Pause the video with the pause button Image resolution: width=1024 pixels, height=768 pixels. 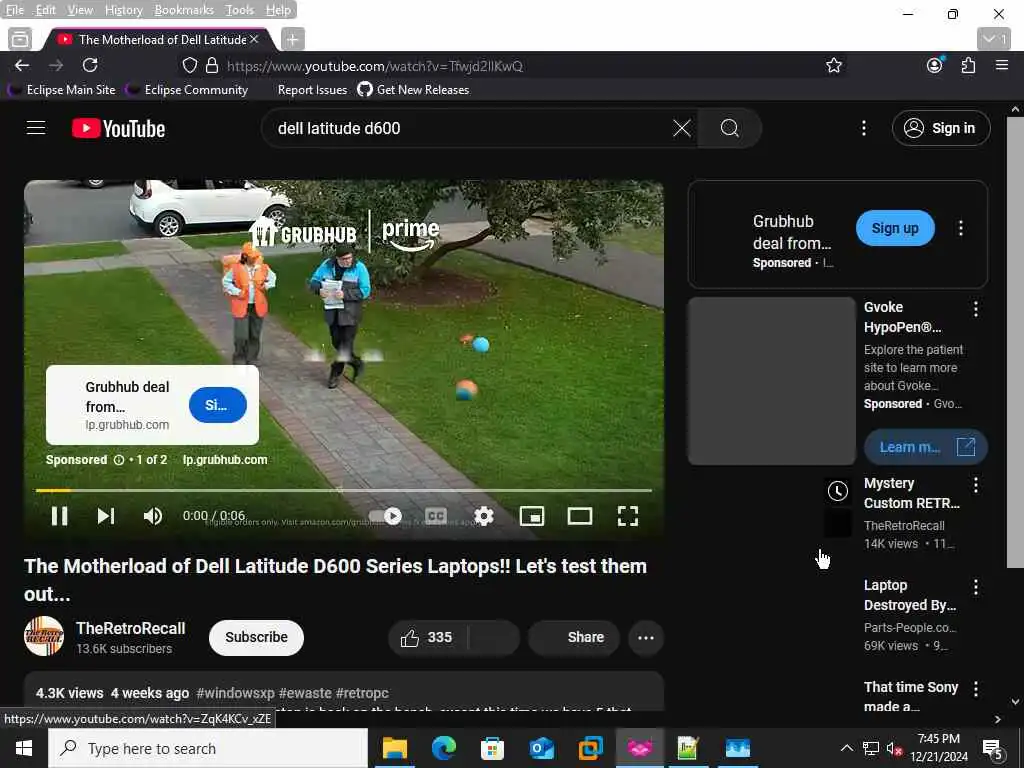tap(59, 516)
